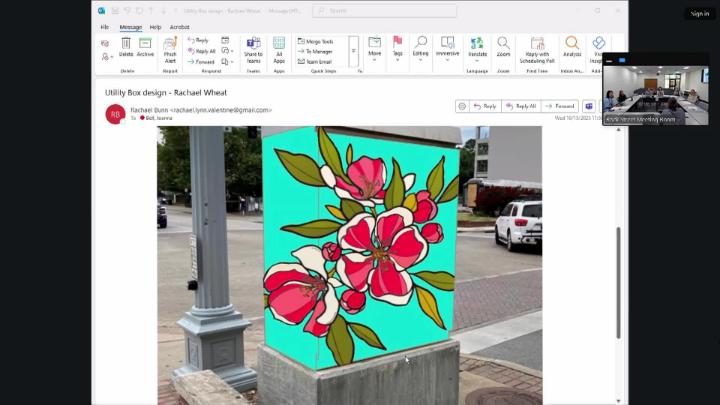Click the Search box in title bar
Screen dimensions: 720x405
pos(384,11)
